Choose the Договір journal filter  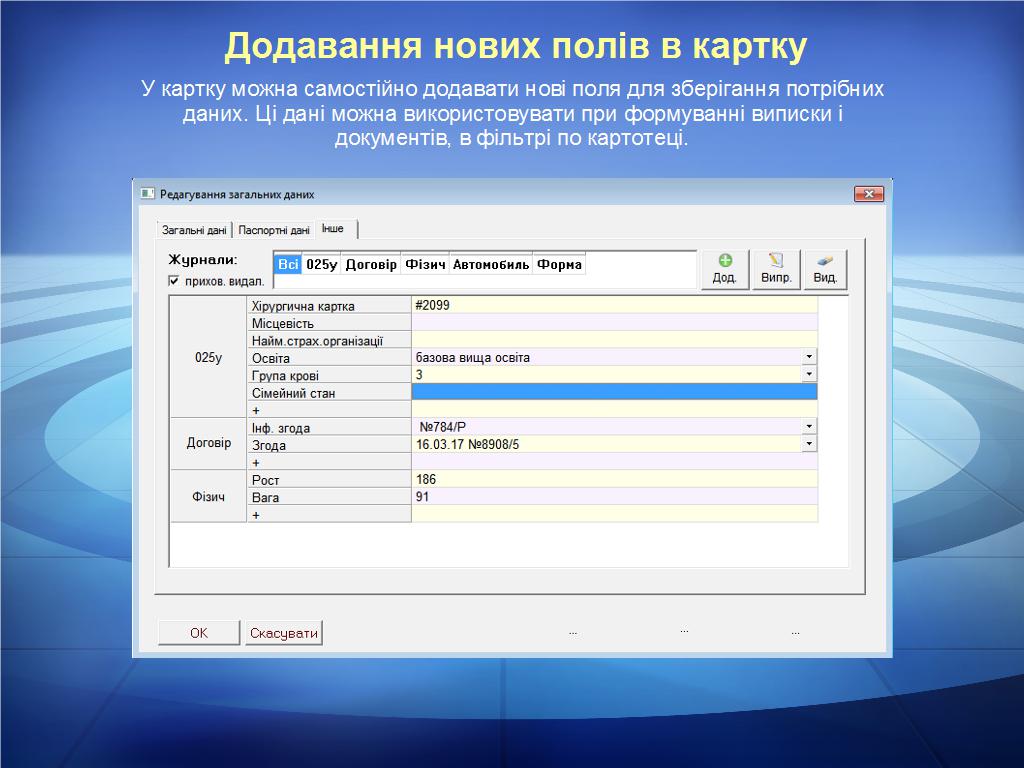coord(371,265)
